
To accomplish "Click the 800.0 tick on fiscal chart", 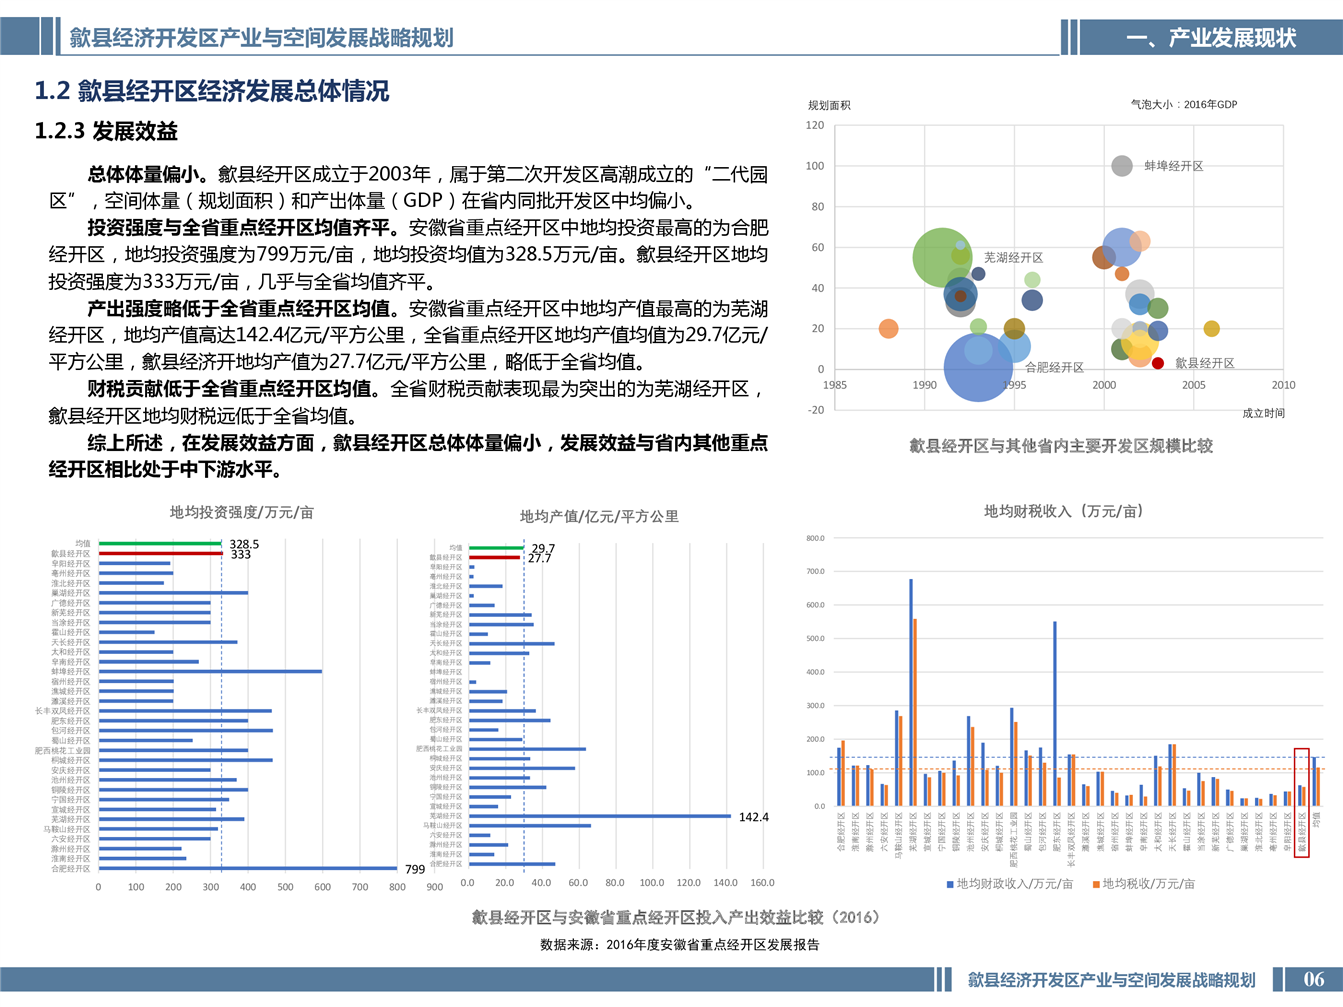I will (x=815, y=539).
